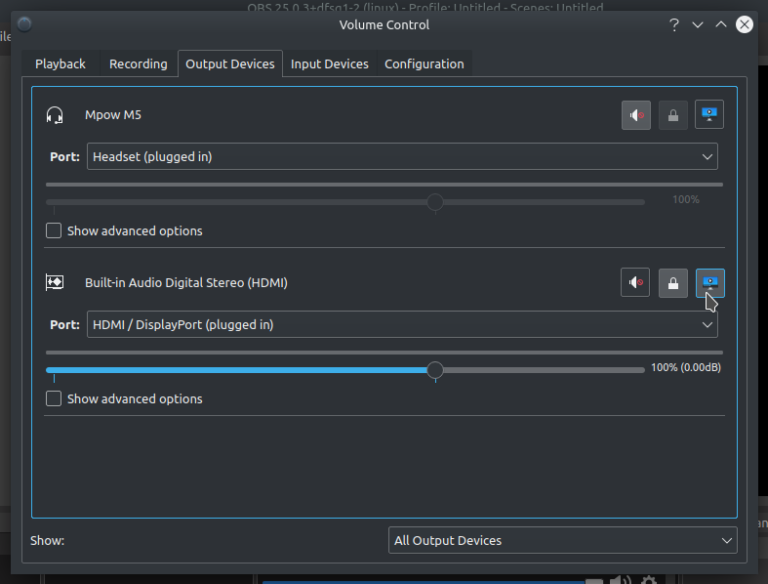Mute the Mpow M5 headset output
The image size is (768, 584).
point(636,116)
